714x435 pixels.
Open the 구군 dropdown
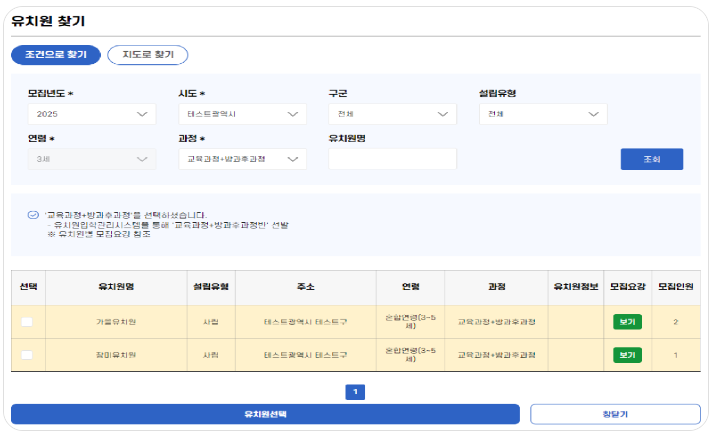(x=393, y=114)
